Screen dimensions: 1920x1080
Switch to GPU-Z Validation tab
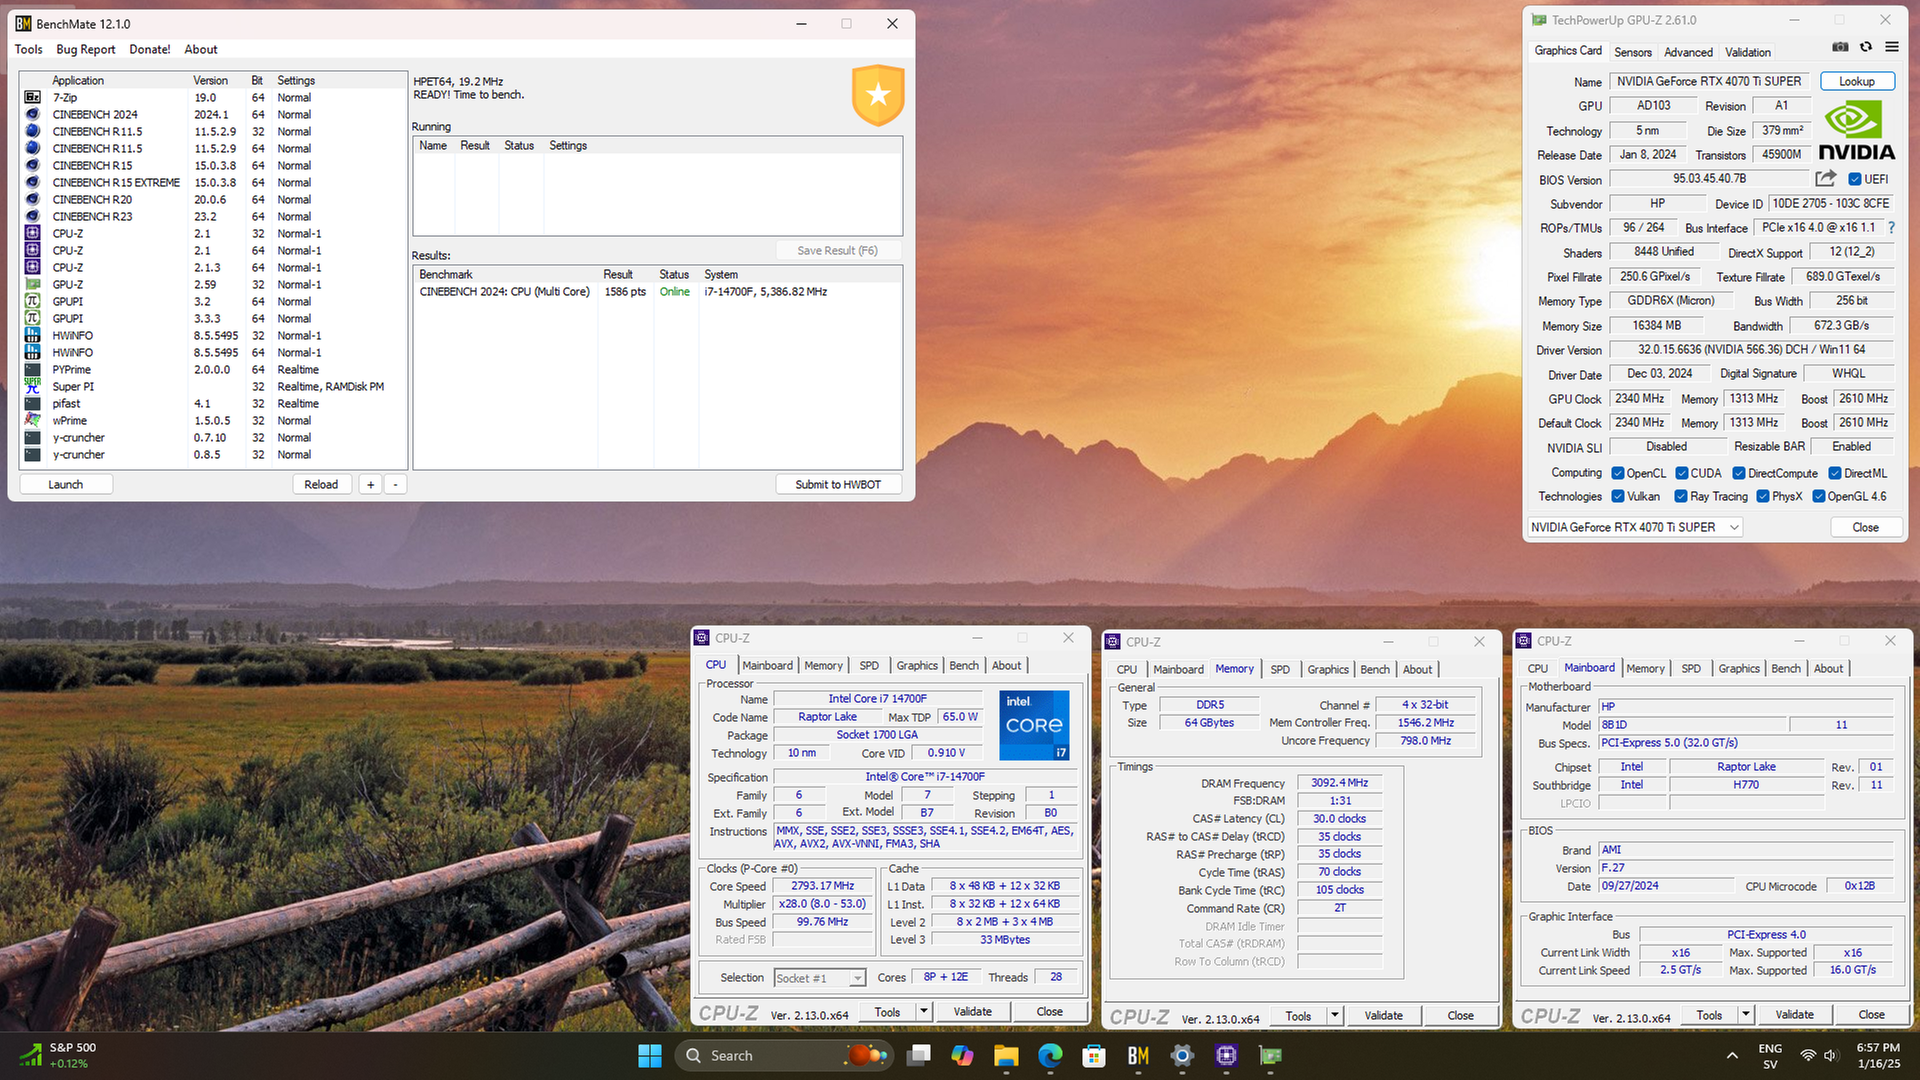pos(1748,52)
